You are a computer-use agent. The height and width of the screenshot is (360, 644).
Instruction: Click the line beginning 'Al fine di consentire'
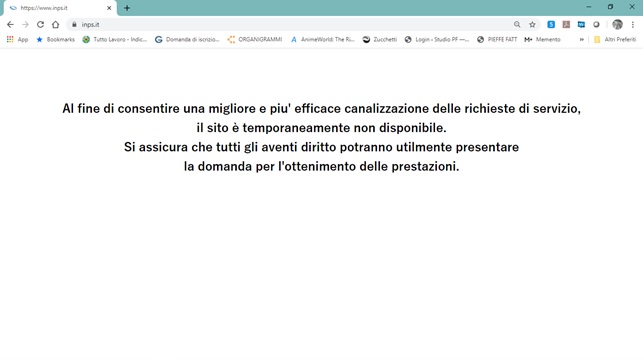pyautogui.click(x=321, y=108)
